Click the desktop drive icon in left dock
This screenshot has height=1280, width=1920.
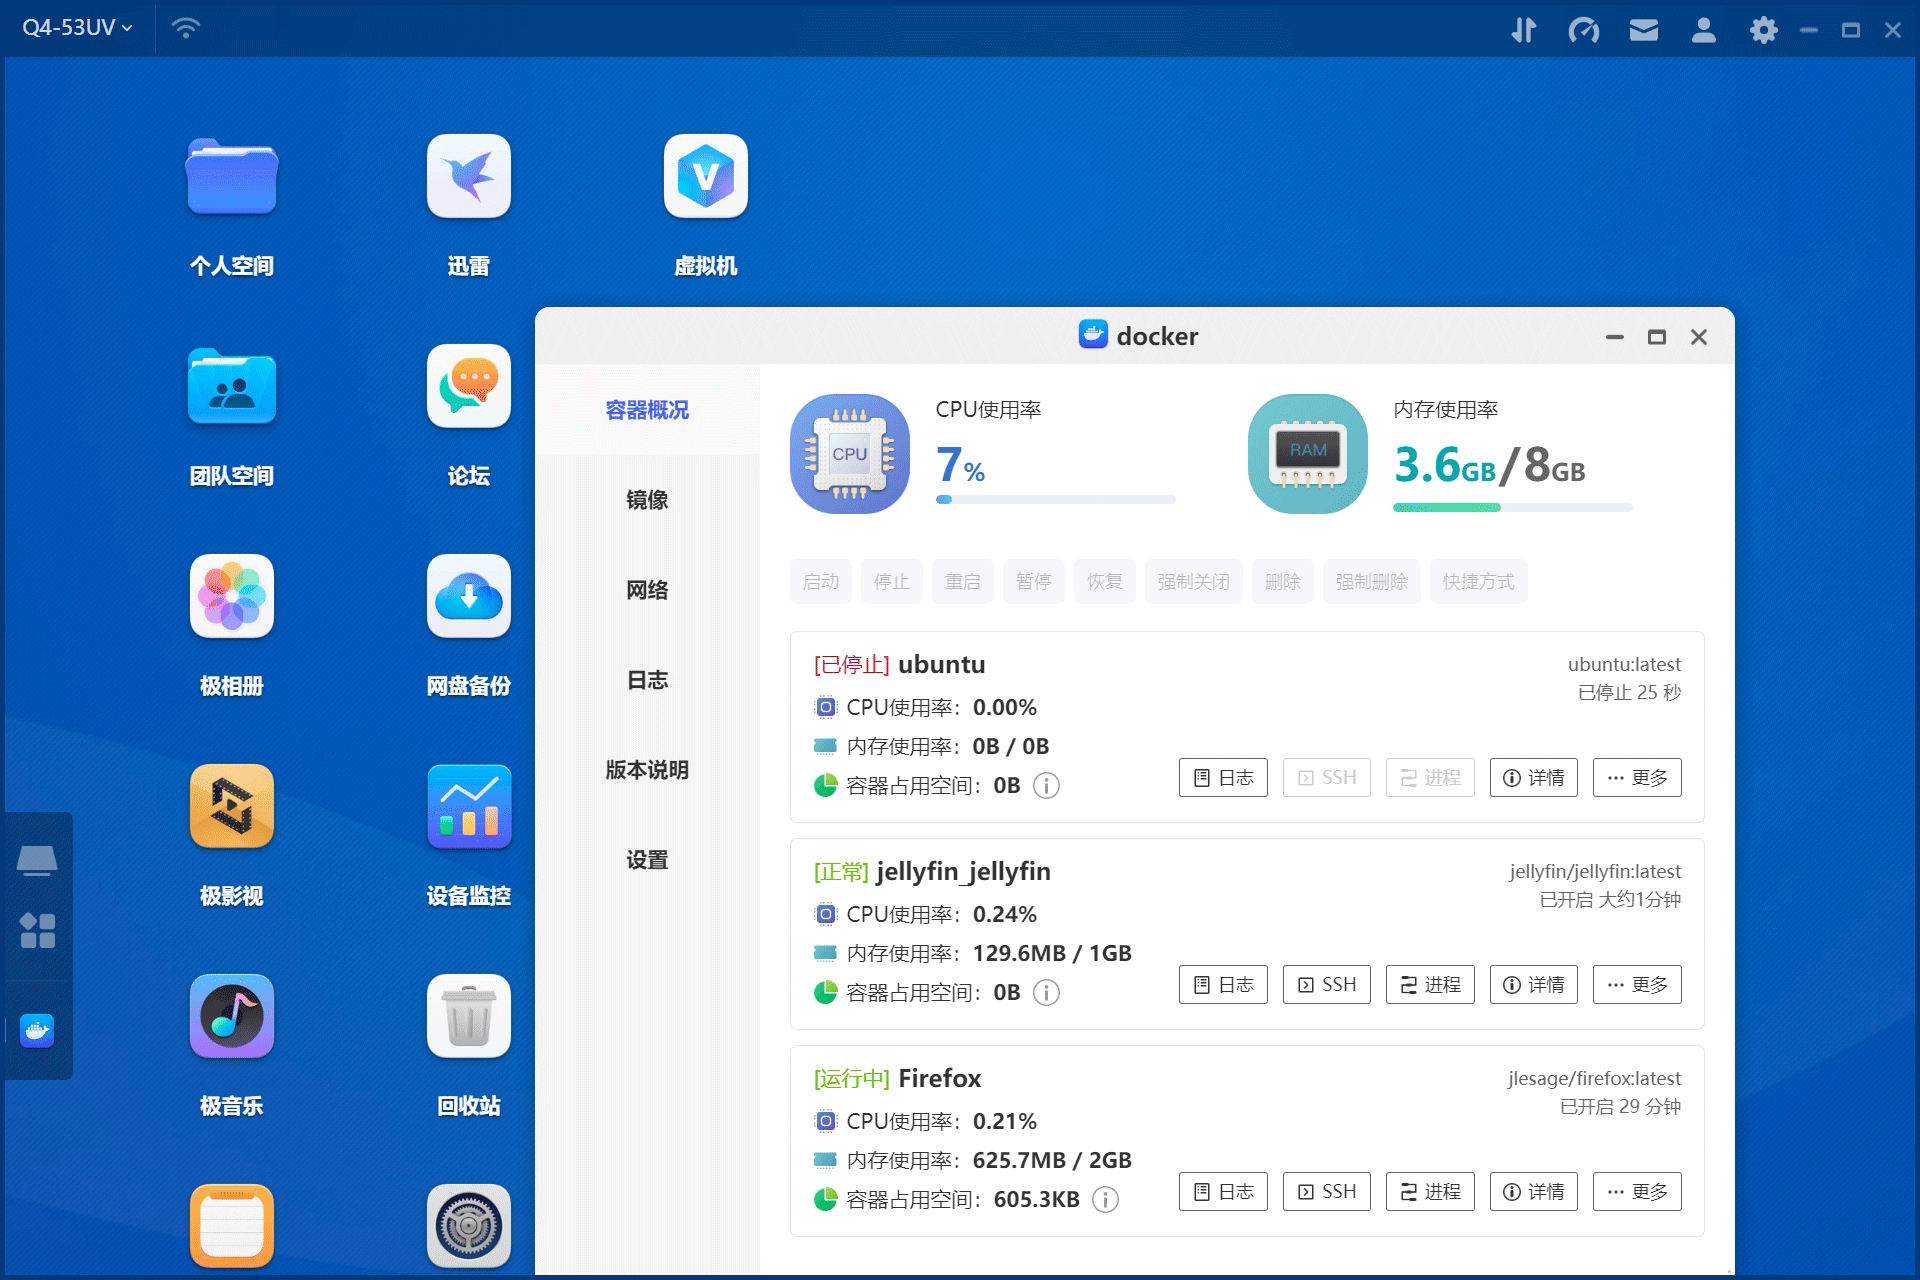[37, 860]
